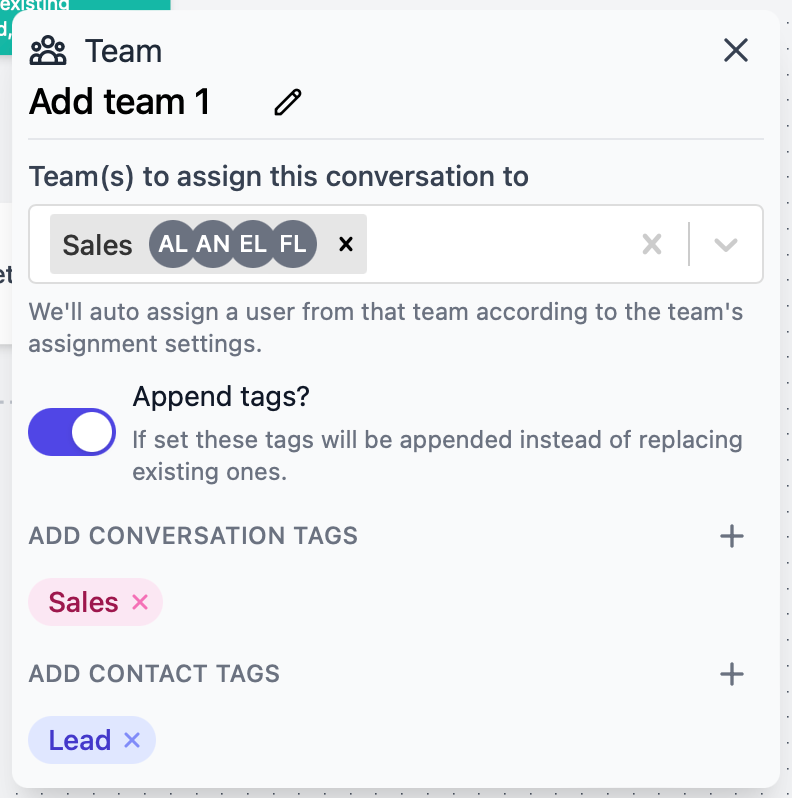Close the Team panel
792x798 pixels.
(736, 50)
